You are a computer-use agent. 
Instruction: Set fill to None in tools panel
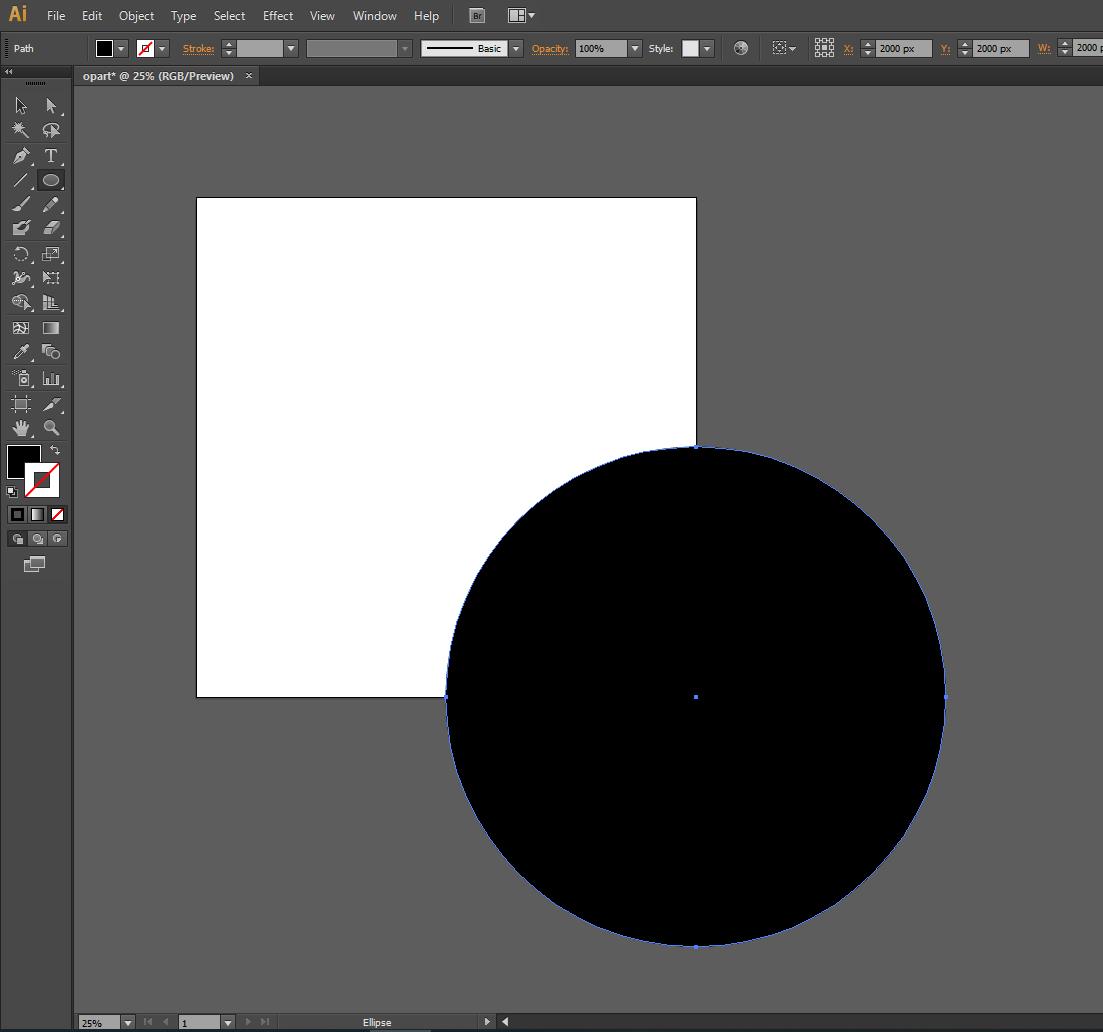coord(57,515)
